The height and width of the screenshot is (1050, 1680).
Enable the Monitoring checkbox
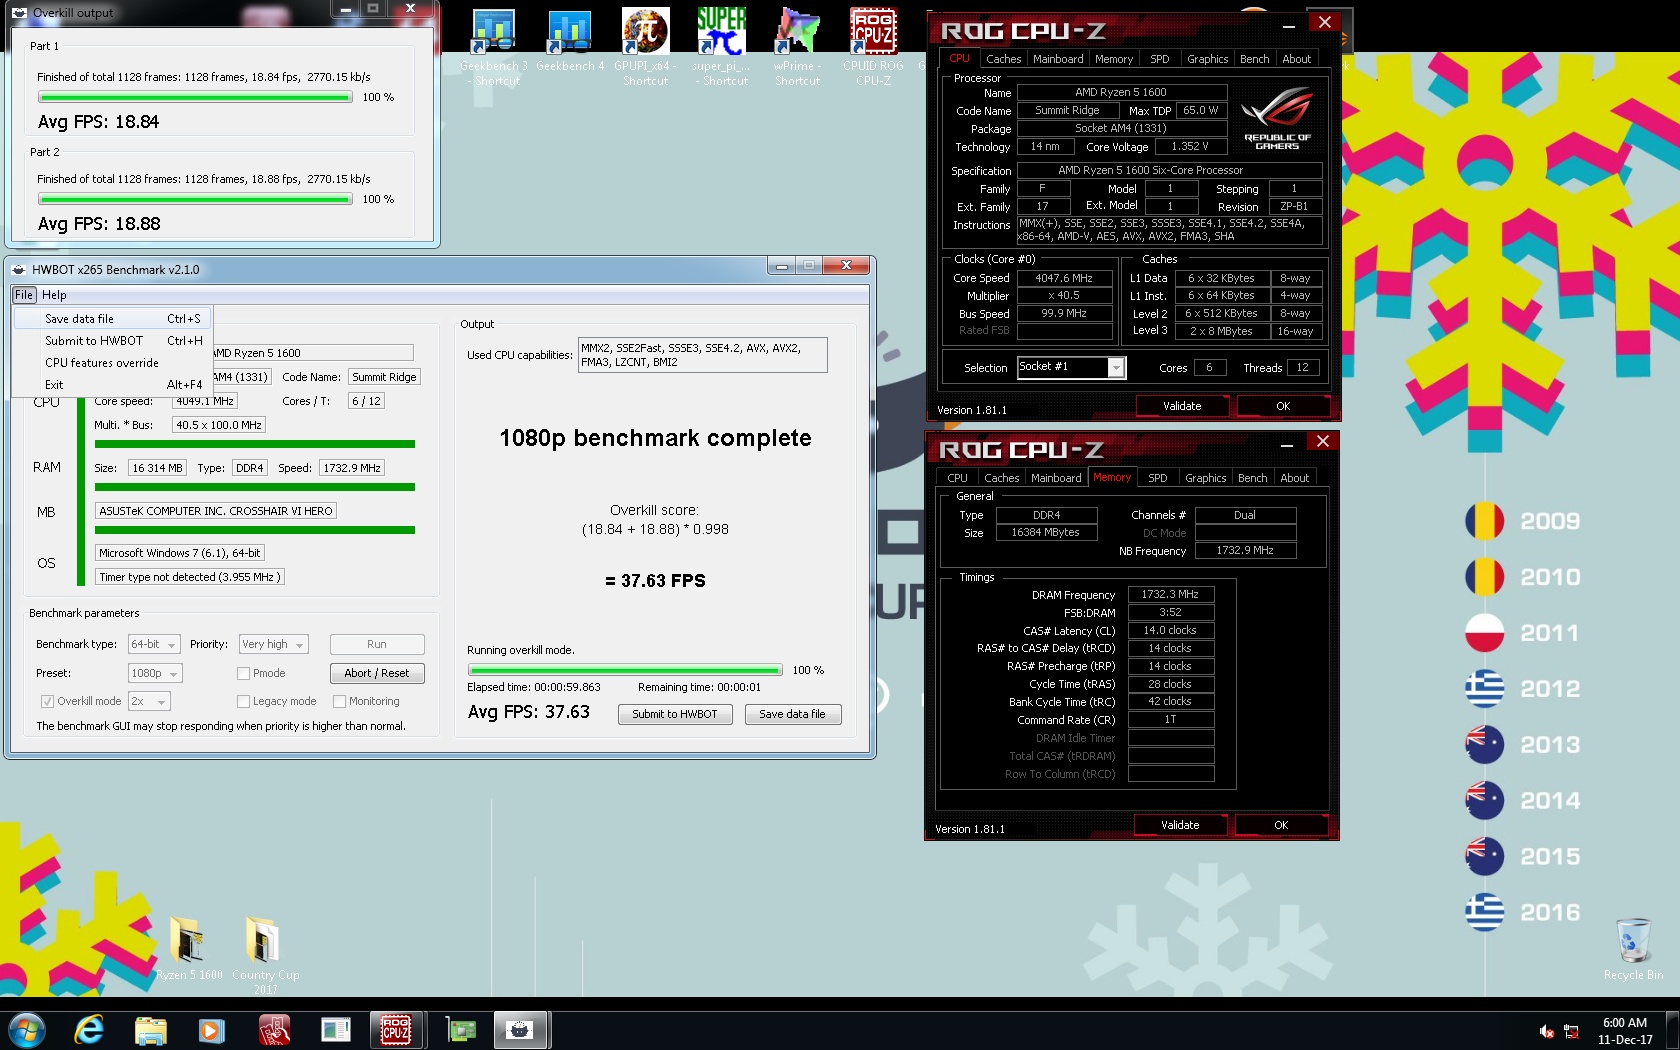[x=339, y=701]
